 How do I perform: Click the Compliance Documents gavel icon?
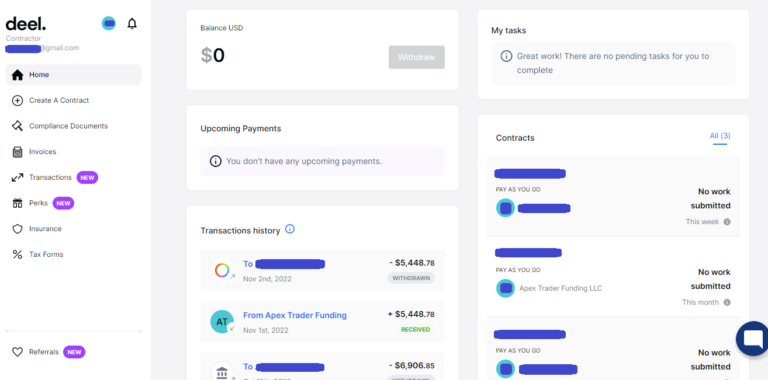click(x=17, y=126)
